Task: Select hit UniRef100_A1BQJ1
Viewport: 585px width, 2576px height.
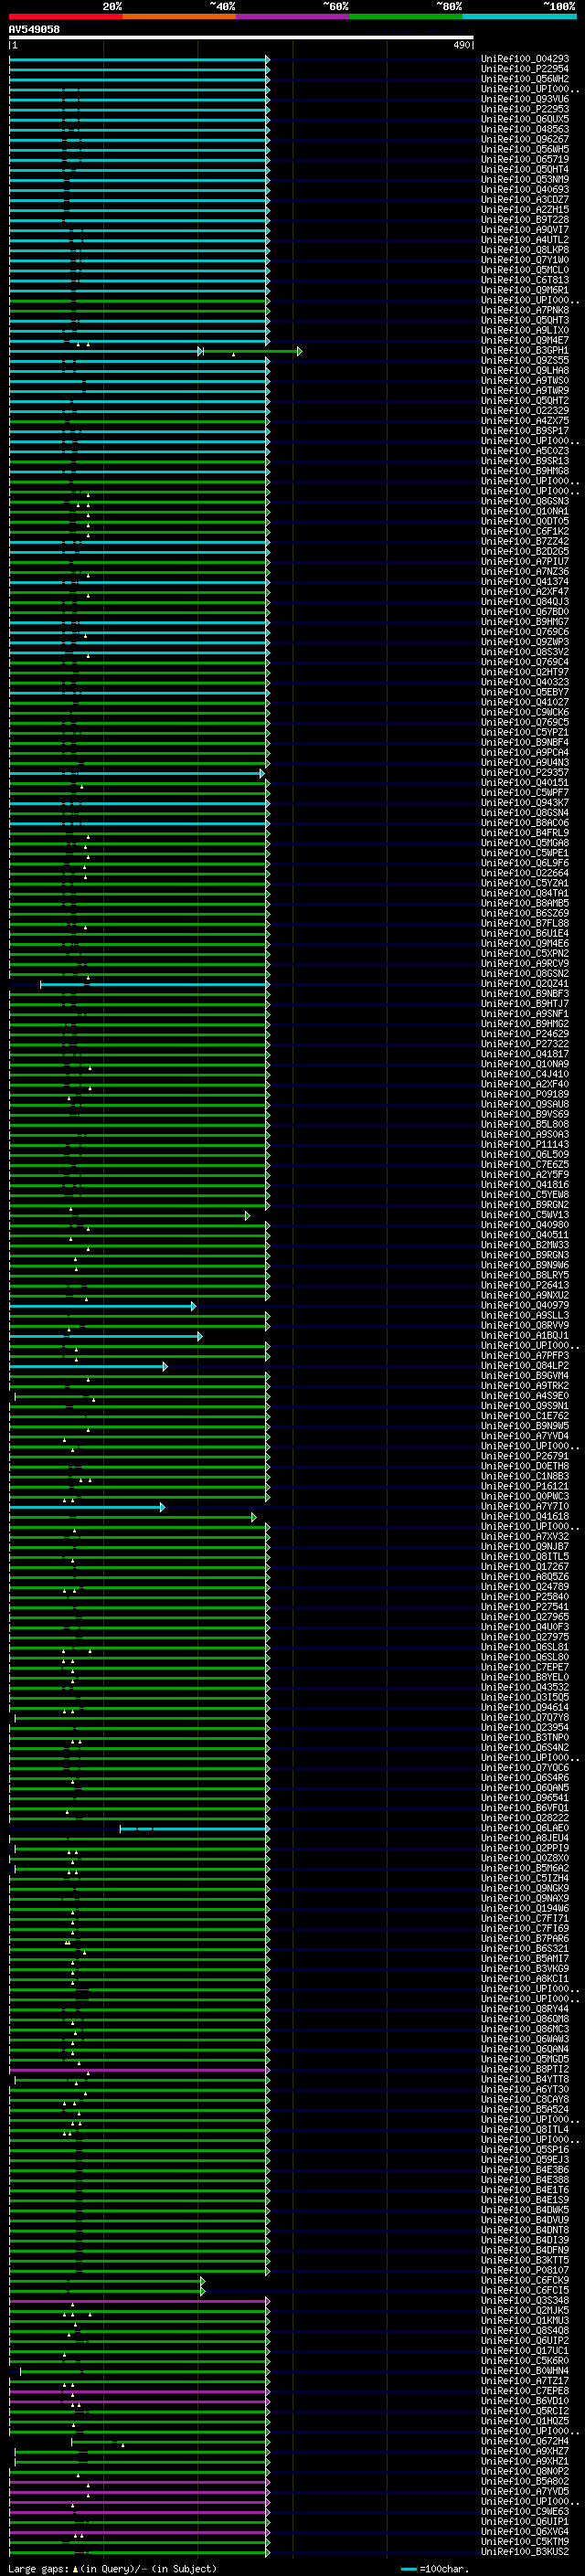Action: [x=525, y=1335]
